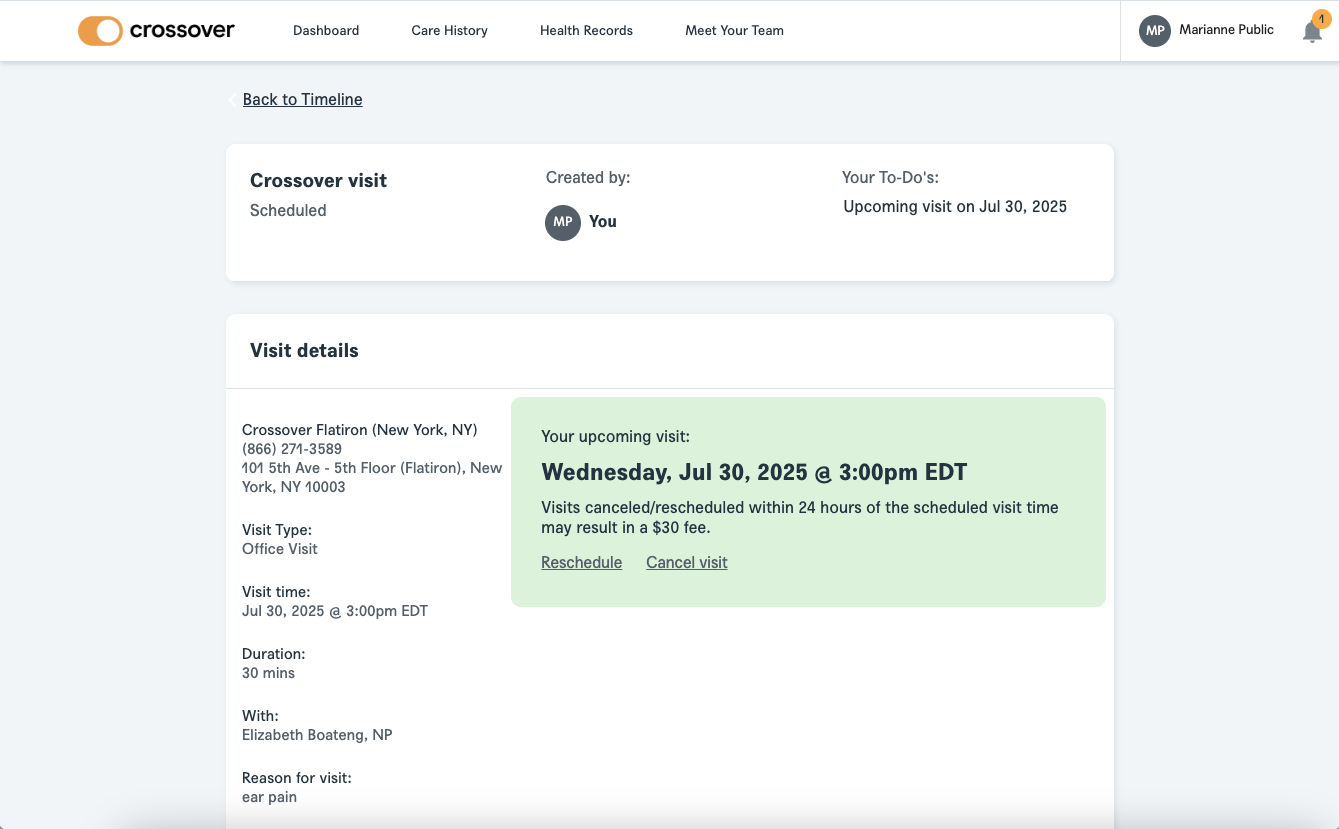Go to Care History
The image size is (1339, 829).
pyautogui.click(x=450, y=30)
